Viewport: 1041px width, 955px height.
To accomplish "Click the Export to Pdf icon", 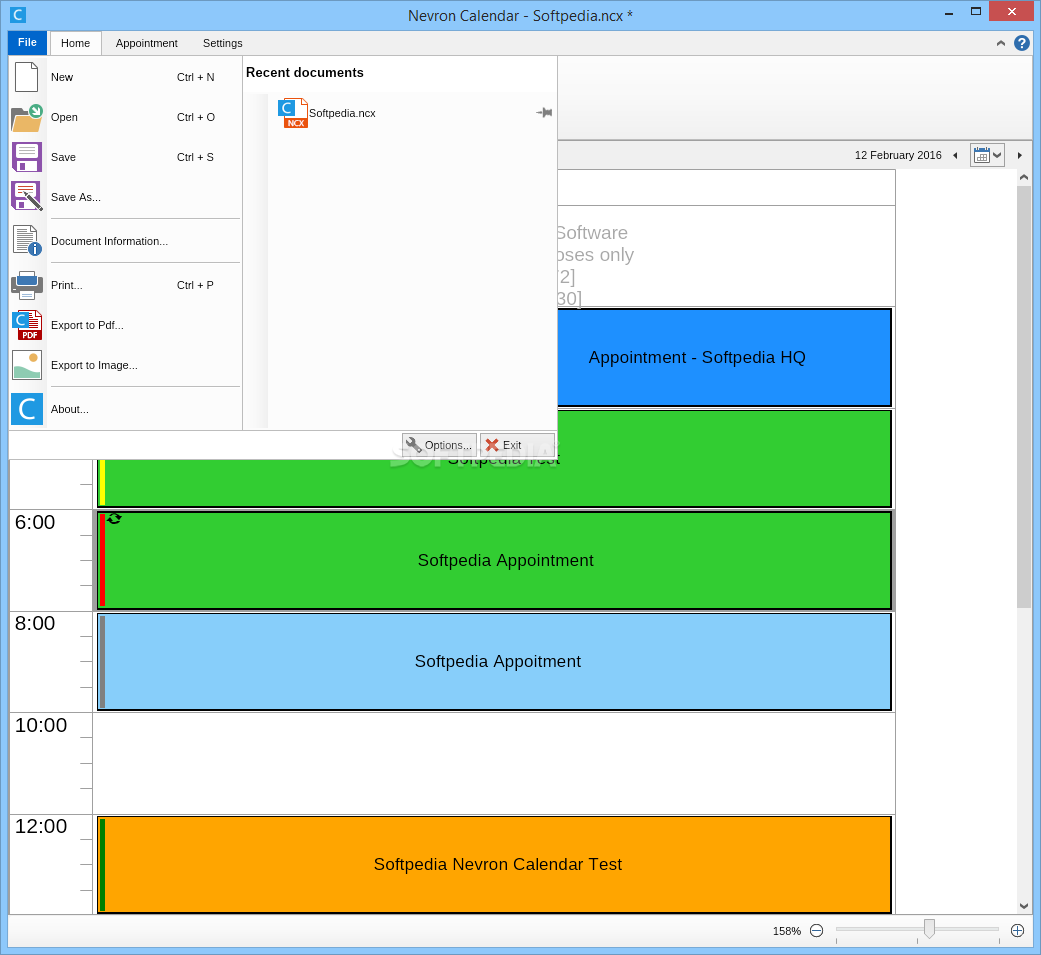I will 27,325.
